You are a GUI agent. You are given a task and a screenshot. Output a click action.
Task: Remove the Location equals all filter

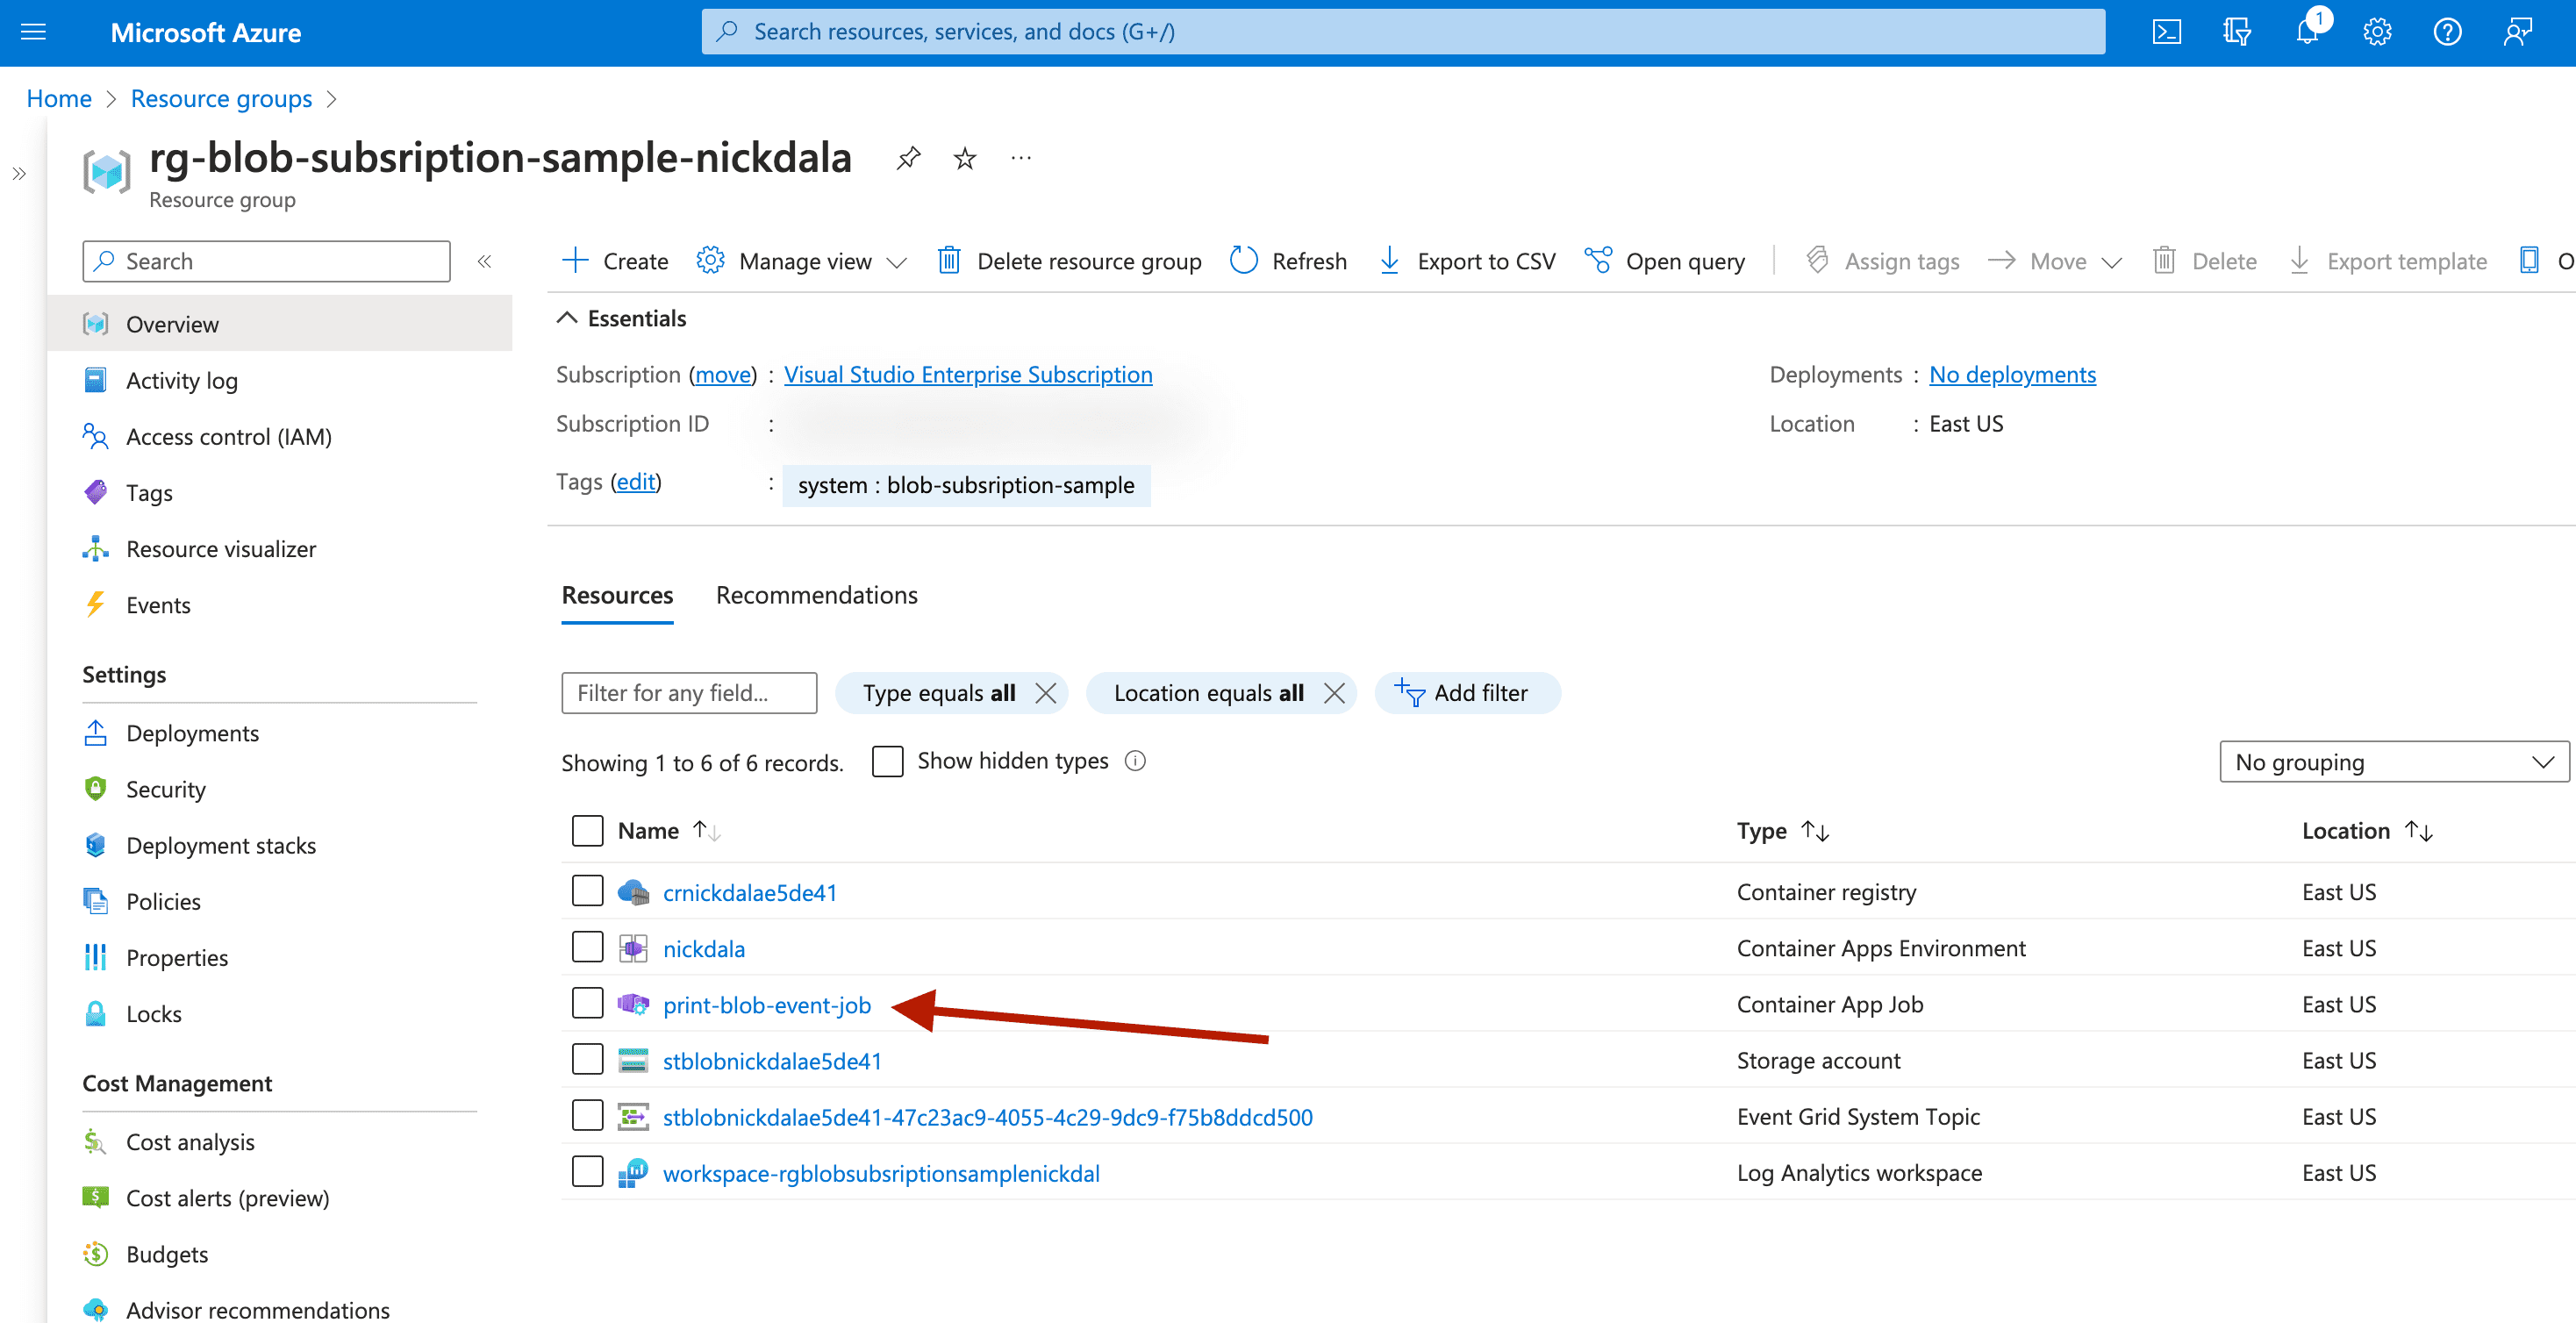(1333, 693)
